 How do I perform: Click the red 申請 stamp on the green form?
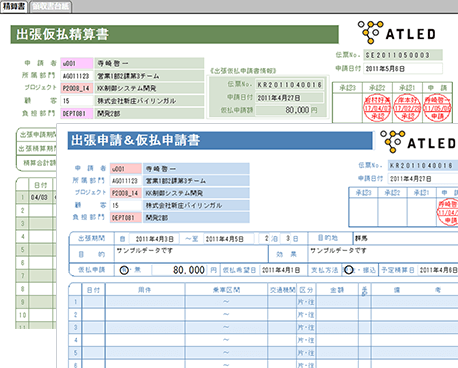click(x=437, y=108)
